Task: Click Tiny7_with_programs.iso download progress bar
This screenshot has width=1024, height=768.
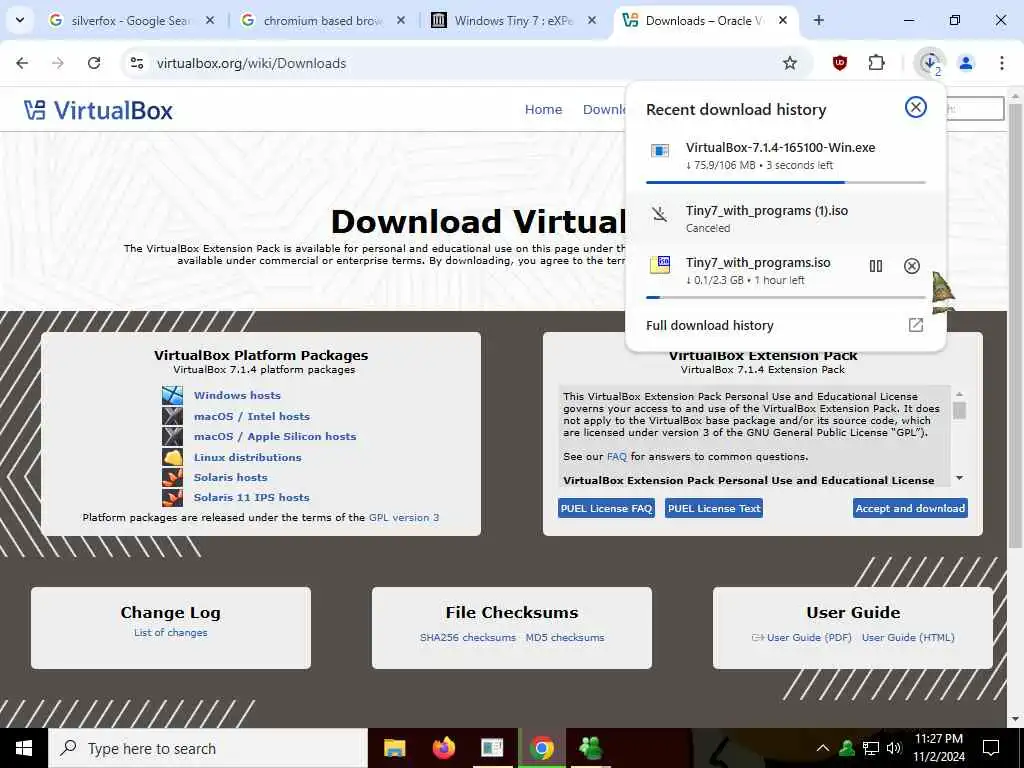Action: tap(786, 297)
